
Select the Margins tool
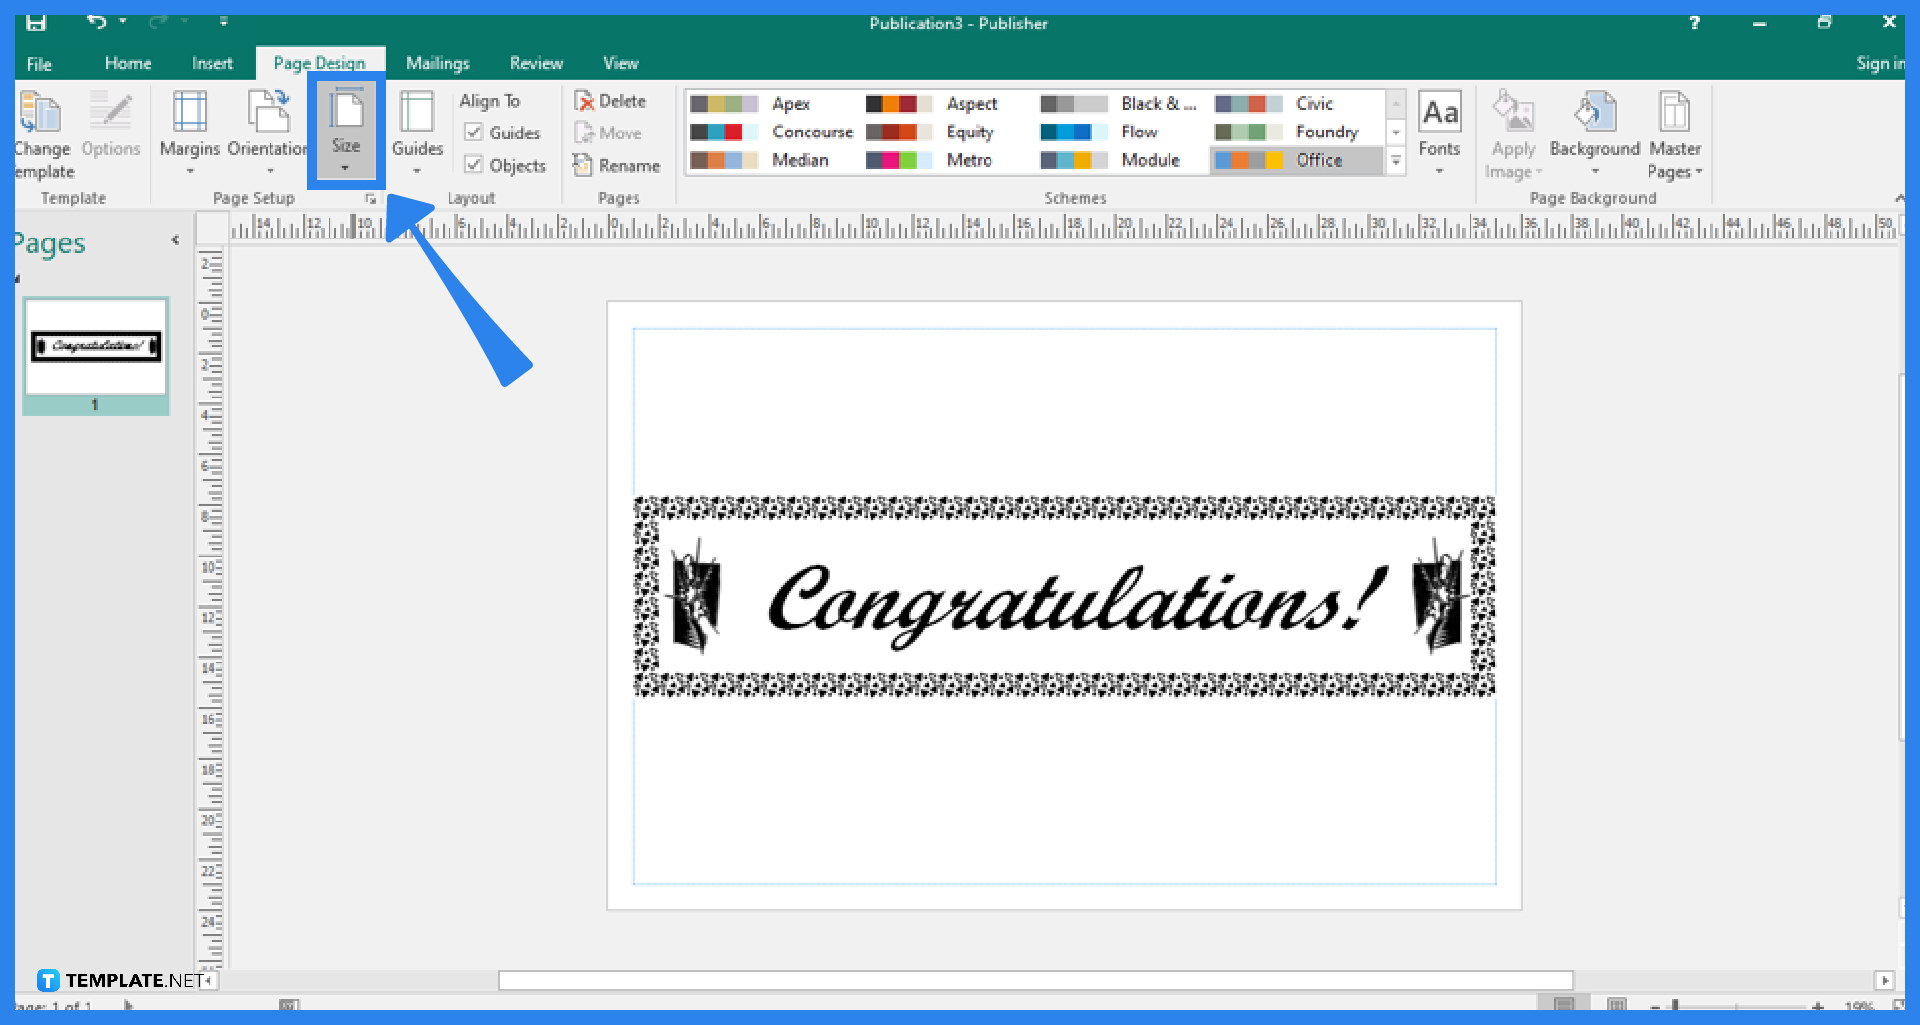point(189,130)
